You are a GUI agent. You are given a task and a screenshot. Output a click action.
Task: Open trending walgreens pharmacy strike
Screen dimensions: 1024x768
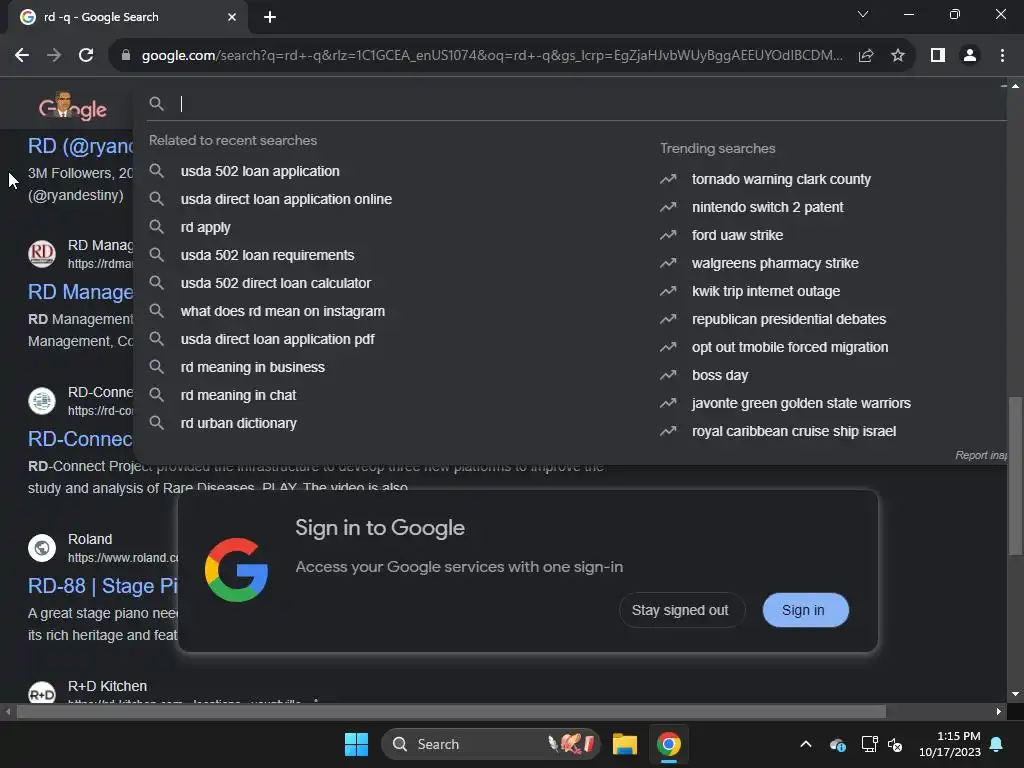(775, 263)
